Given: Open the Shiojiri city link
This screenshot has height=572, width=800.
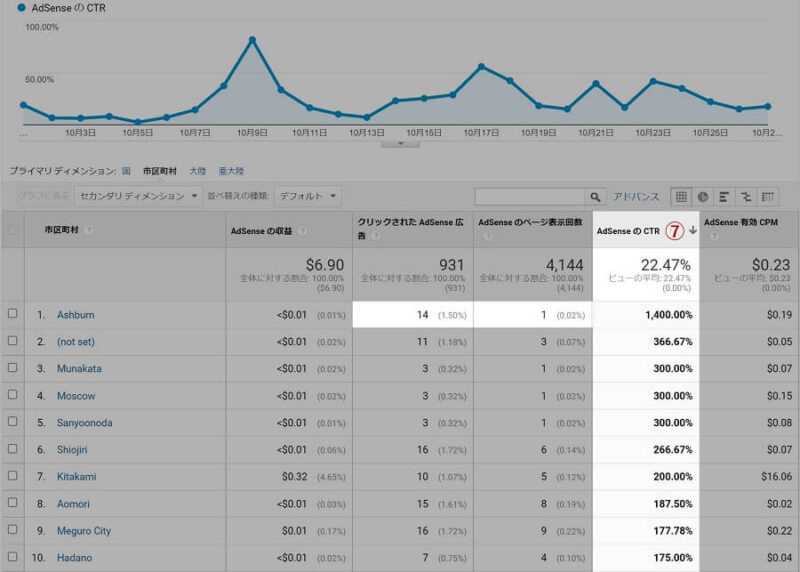Looking at the screenshot, I should tap(72, 450).
